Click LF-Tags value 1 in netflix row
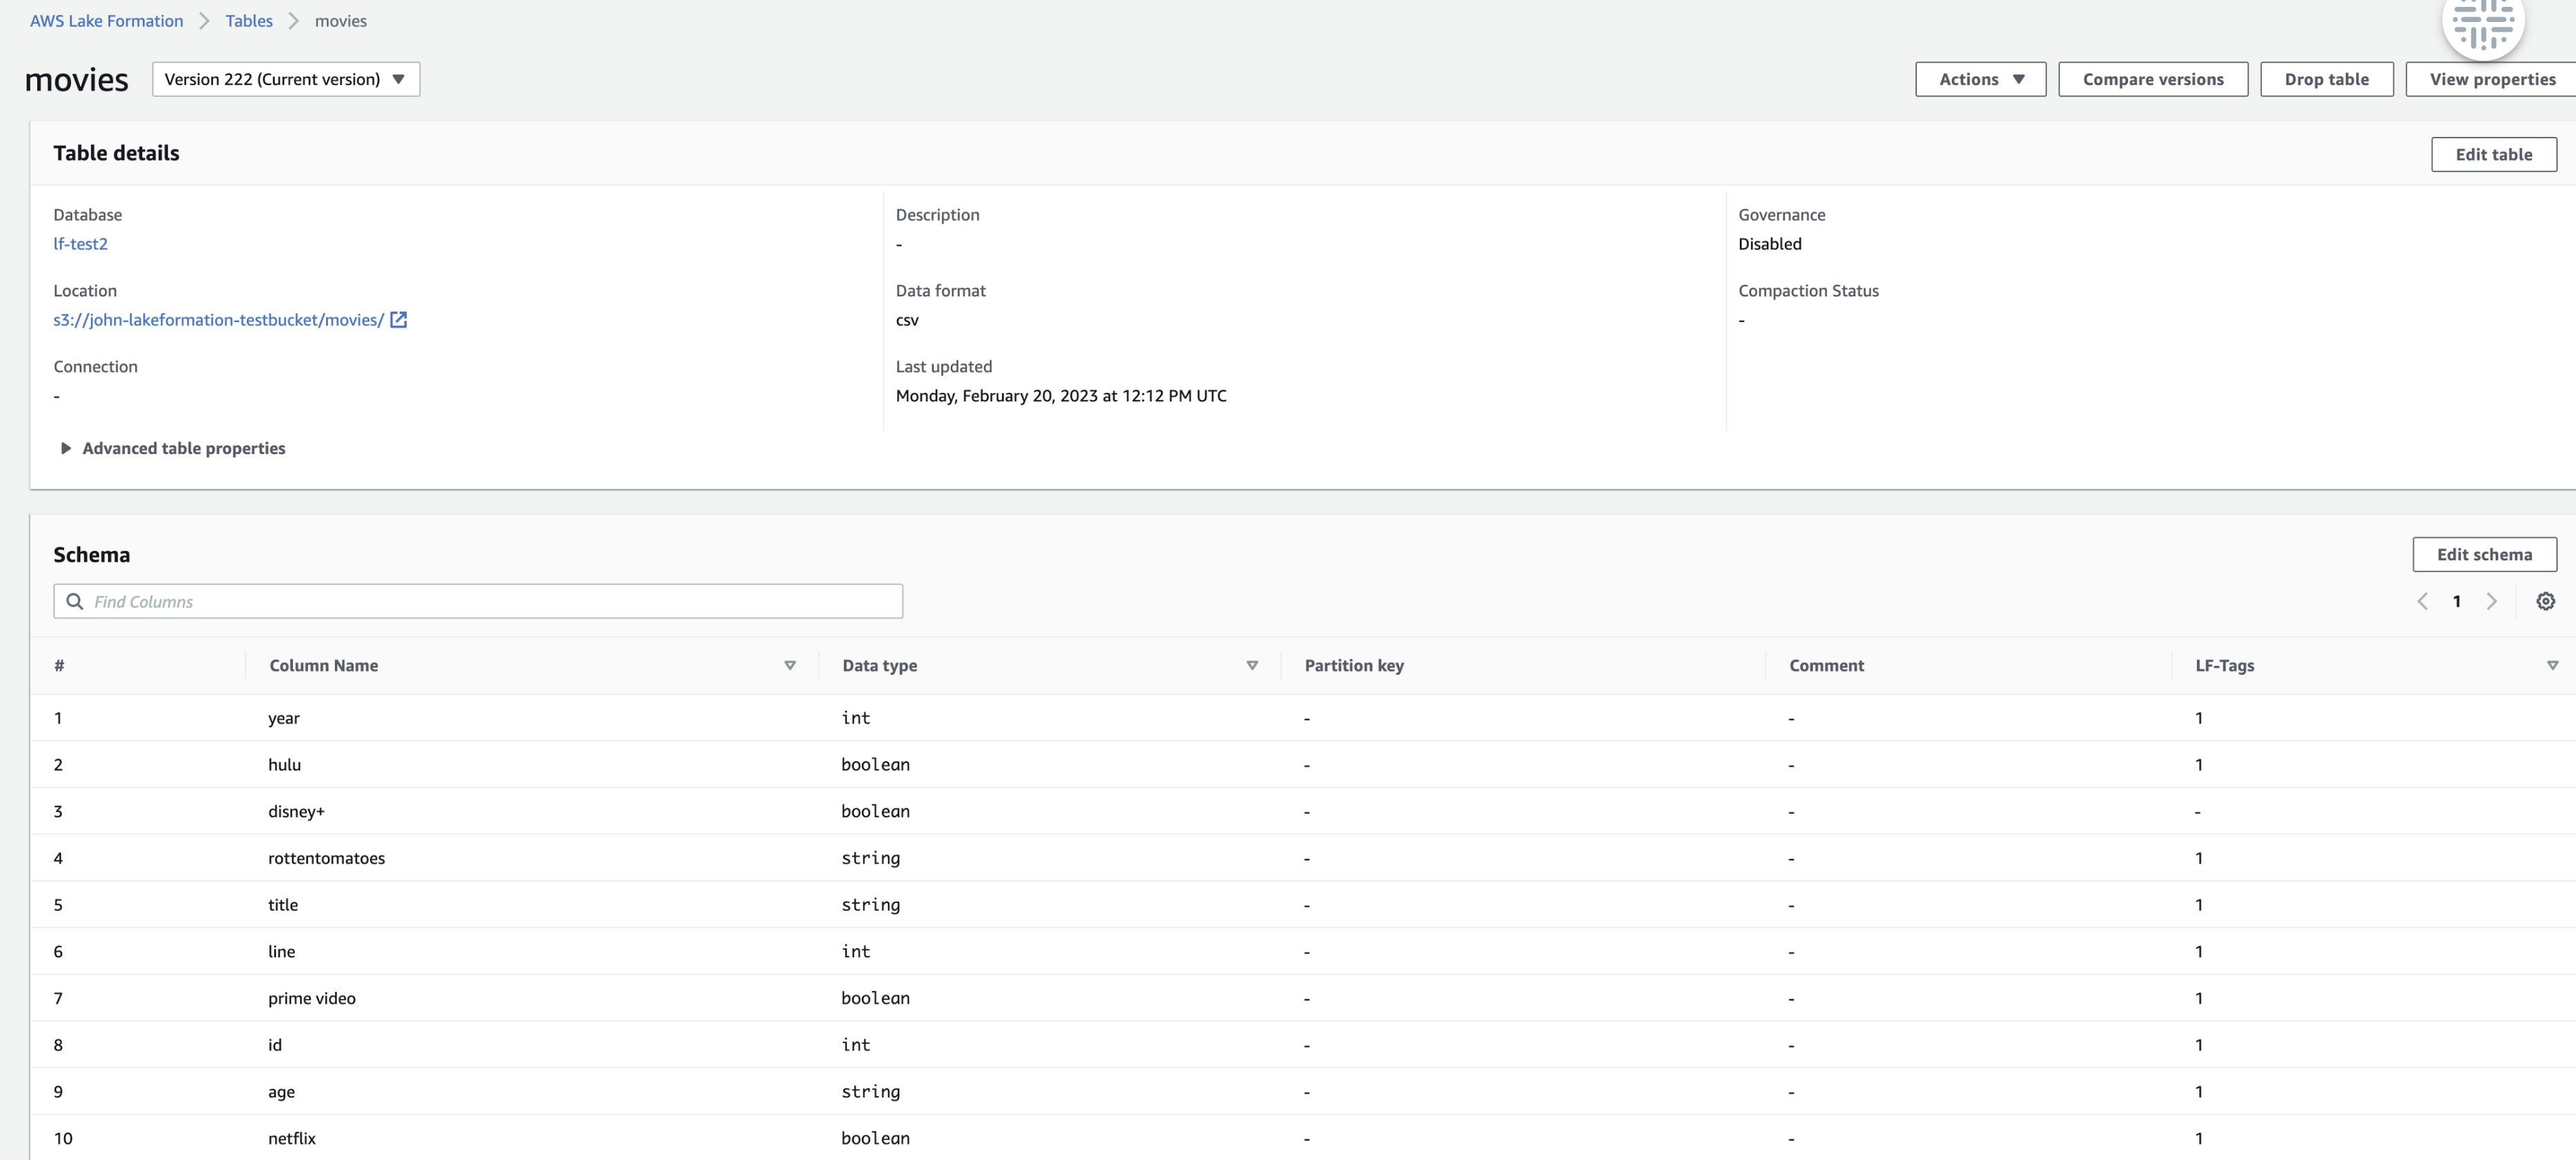2576x1160 pixels. pos(2198,1138)
